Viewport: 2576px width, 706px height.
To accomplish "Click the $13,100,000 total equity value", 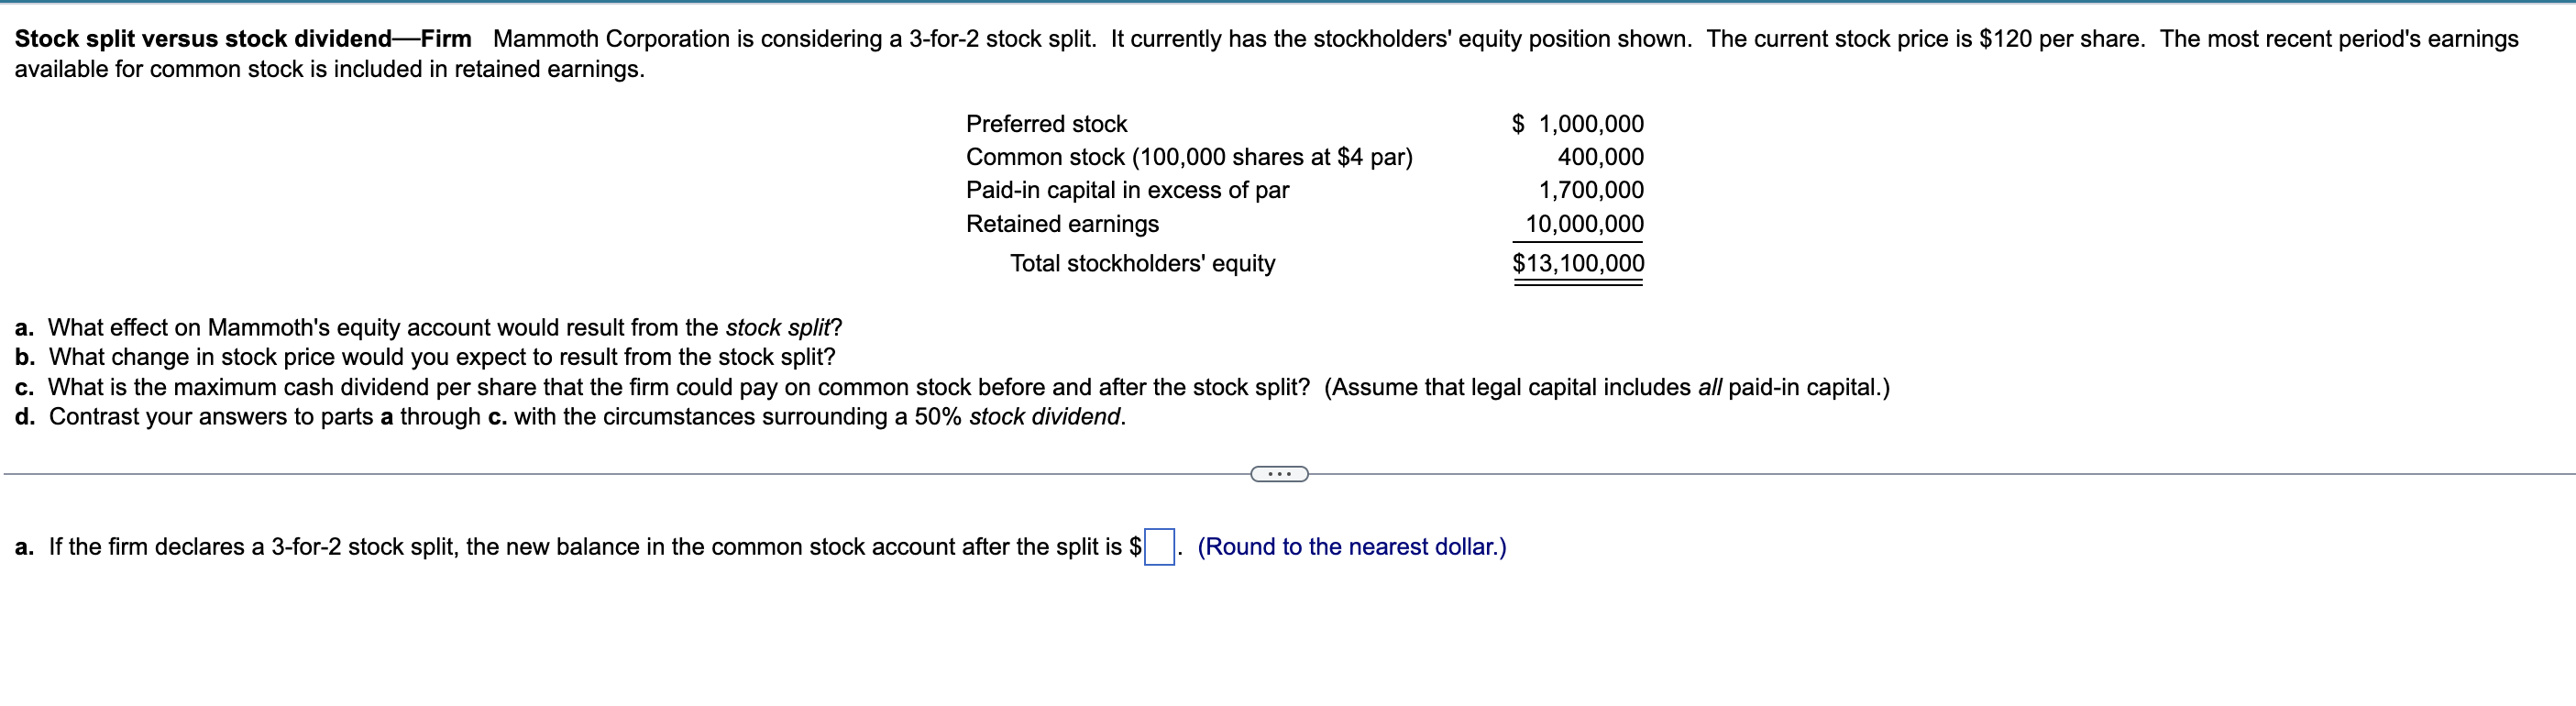I will coord(1578,263).
